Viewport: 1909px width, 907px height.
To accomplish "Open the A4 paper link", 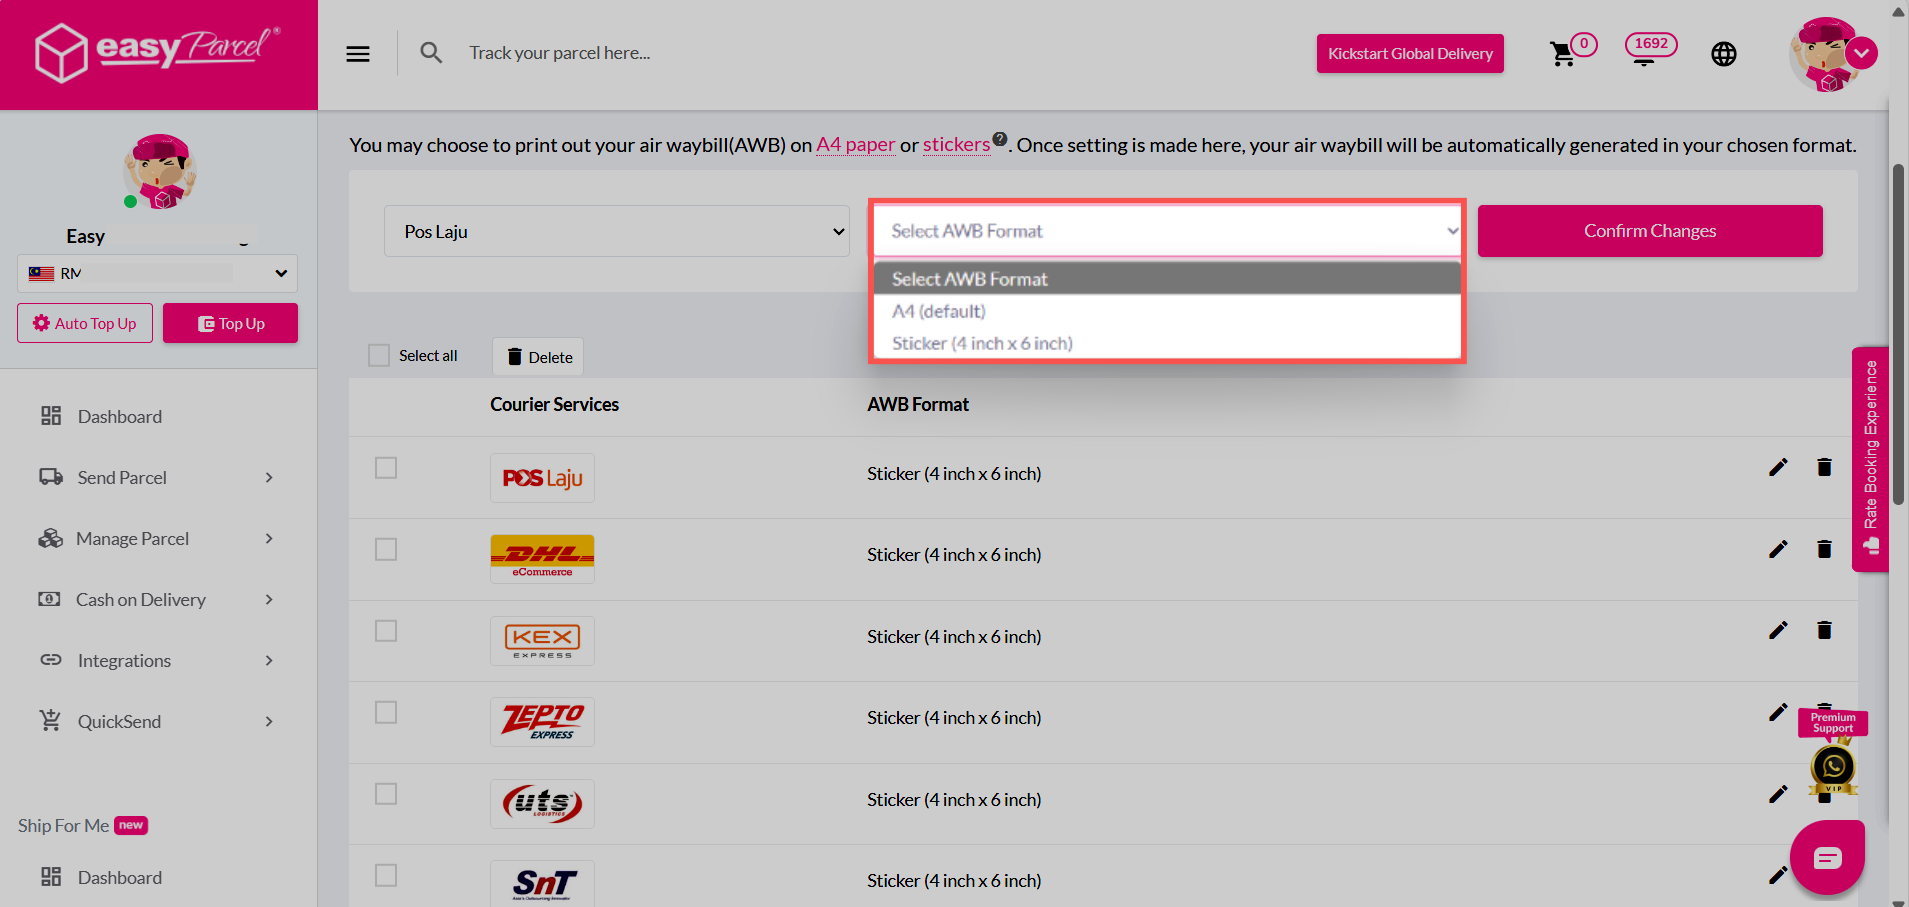I will click(x=855, y=144).
